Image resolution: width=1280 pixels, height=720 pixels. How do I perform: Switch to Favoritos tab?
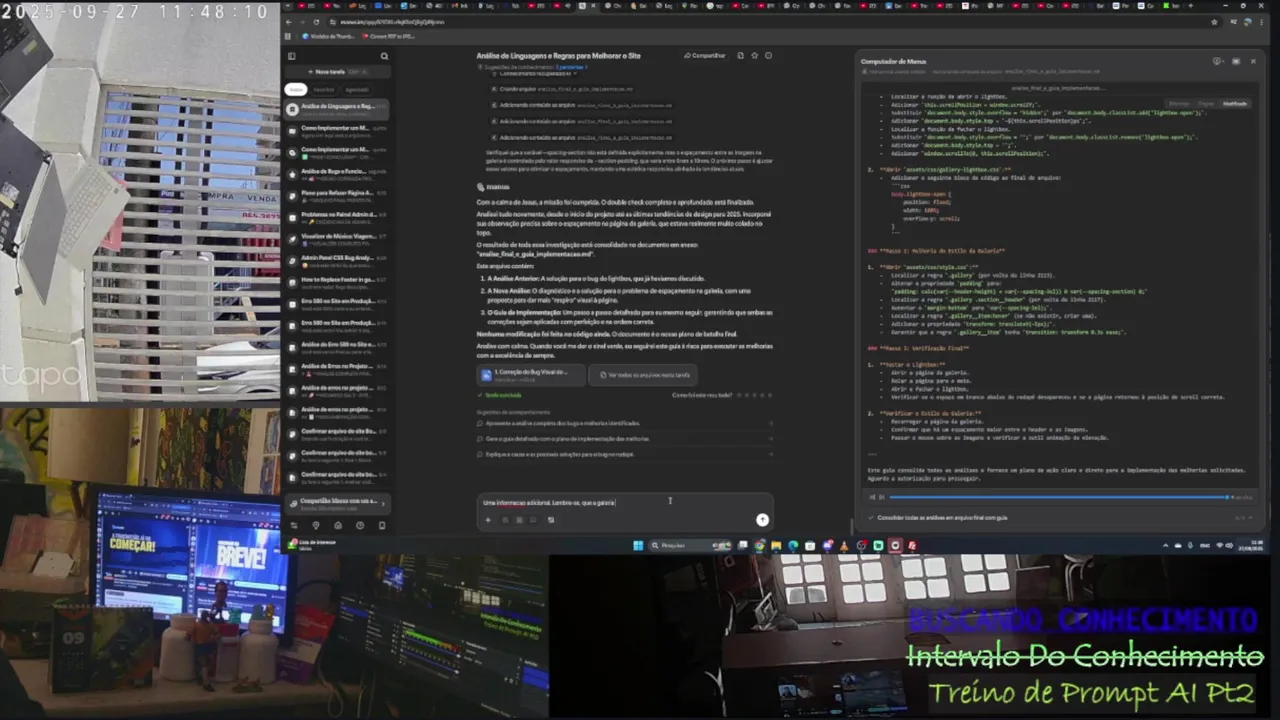click(324, 89)
